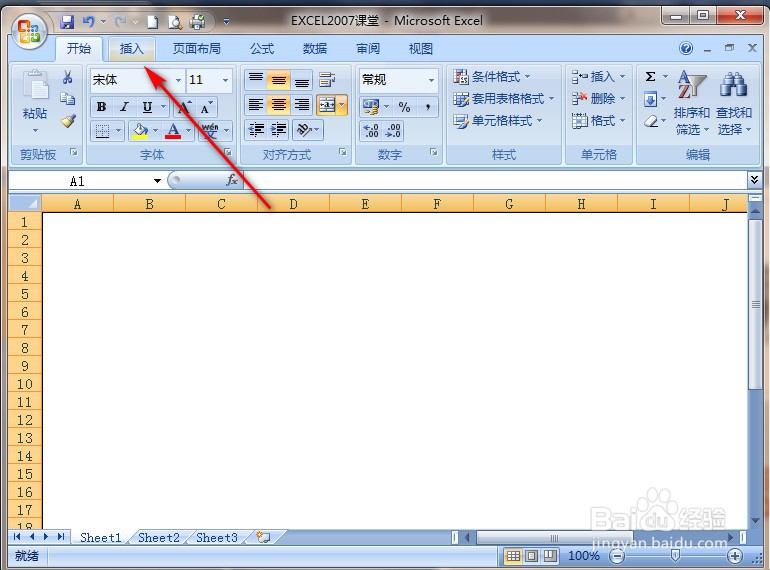Switch to the 视图 ribbon tab
This screenshot has width=770, height=570.
(421, 49)
